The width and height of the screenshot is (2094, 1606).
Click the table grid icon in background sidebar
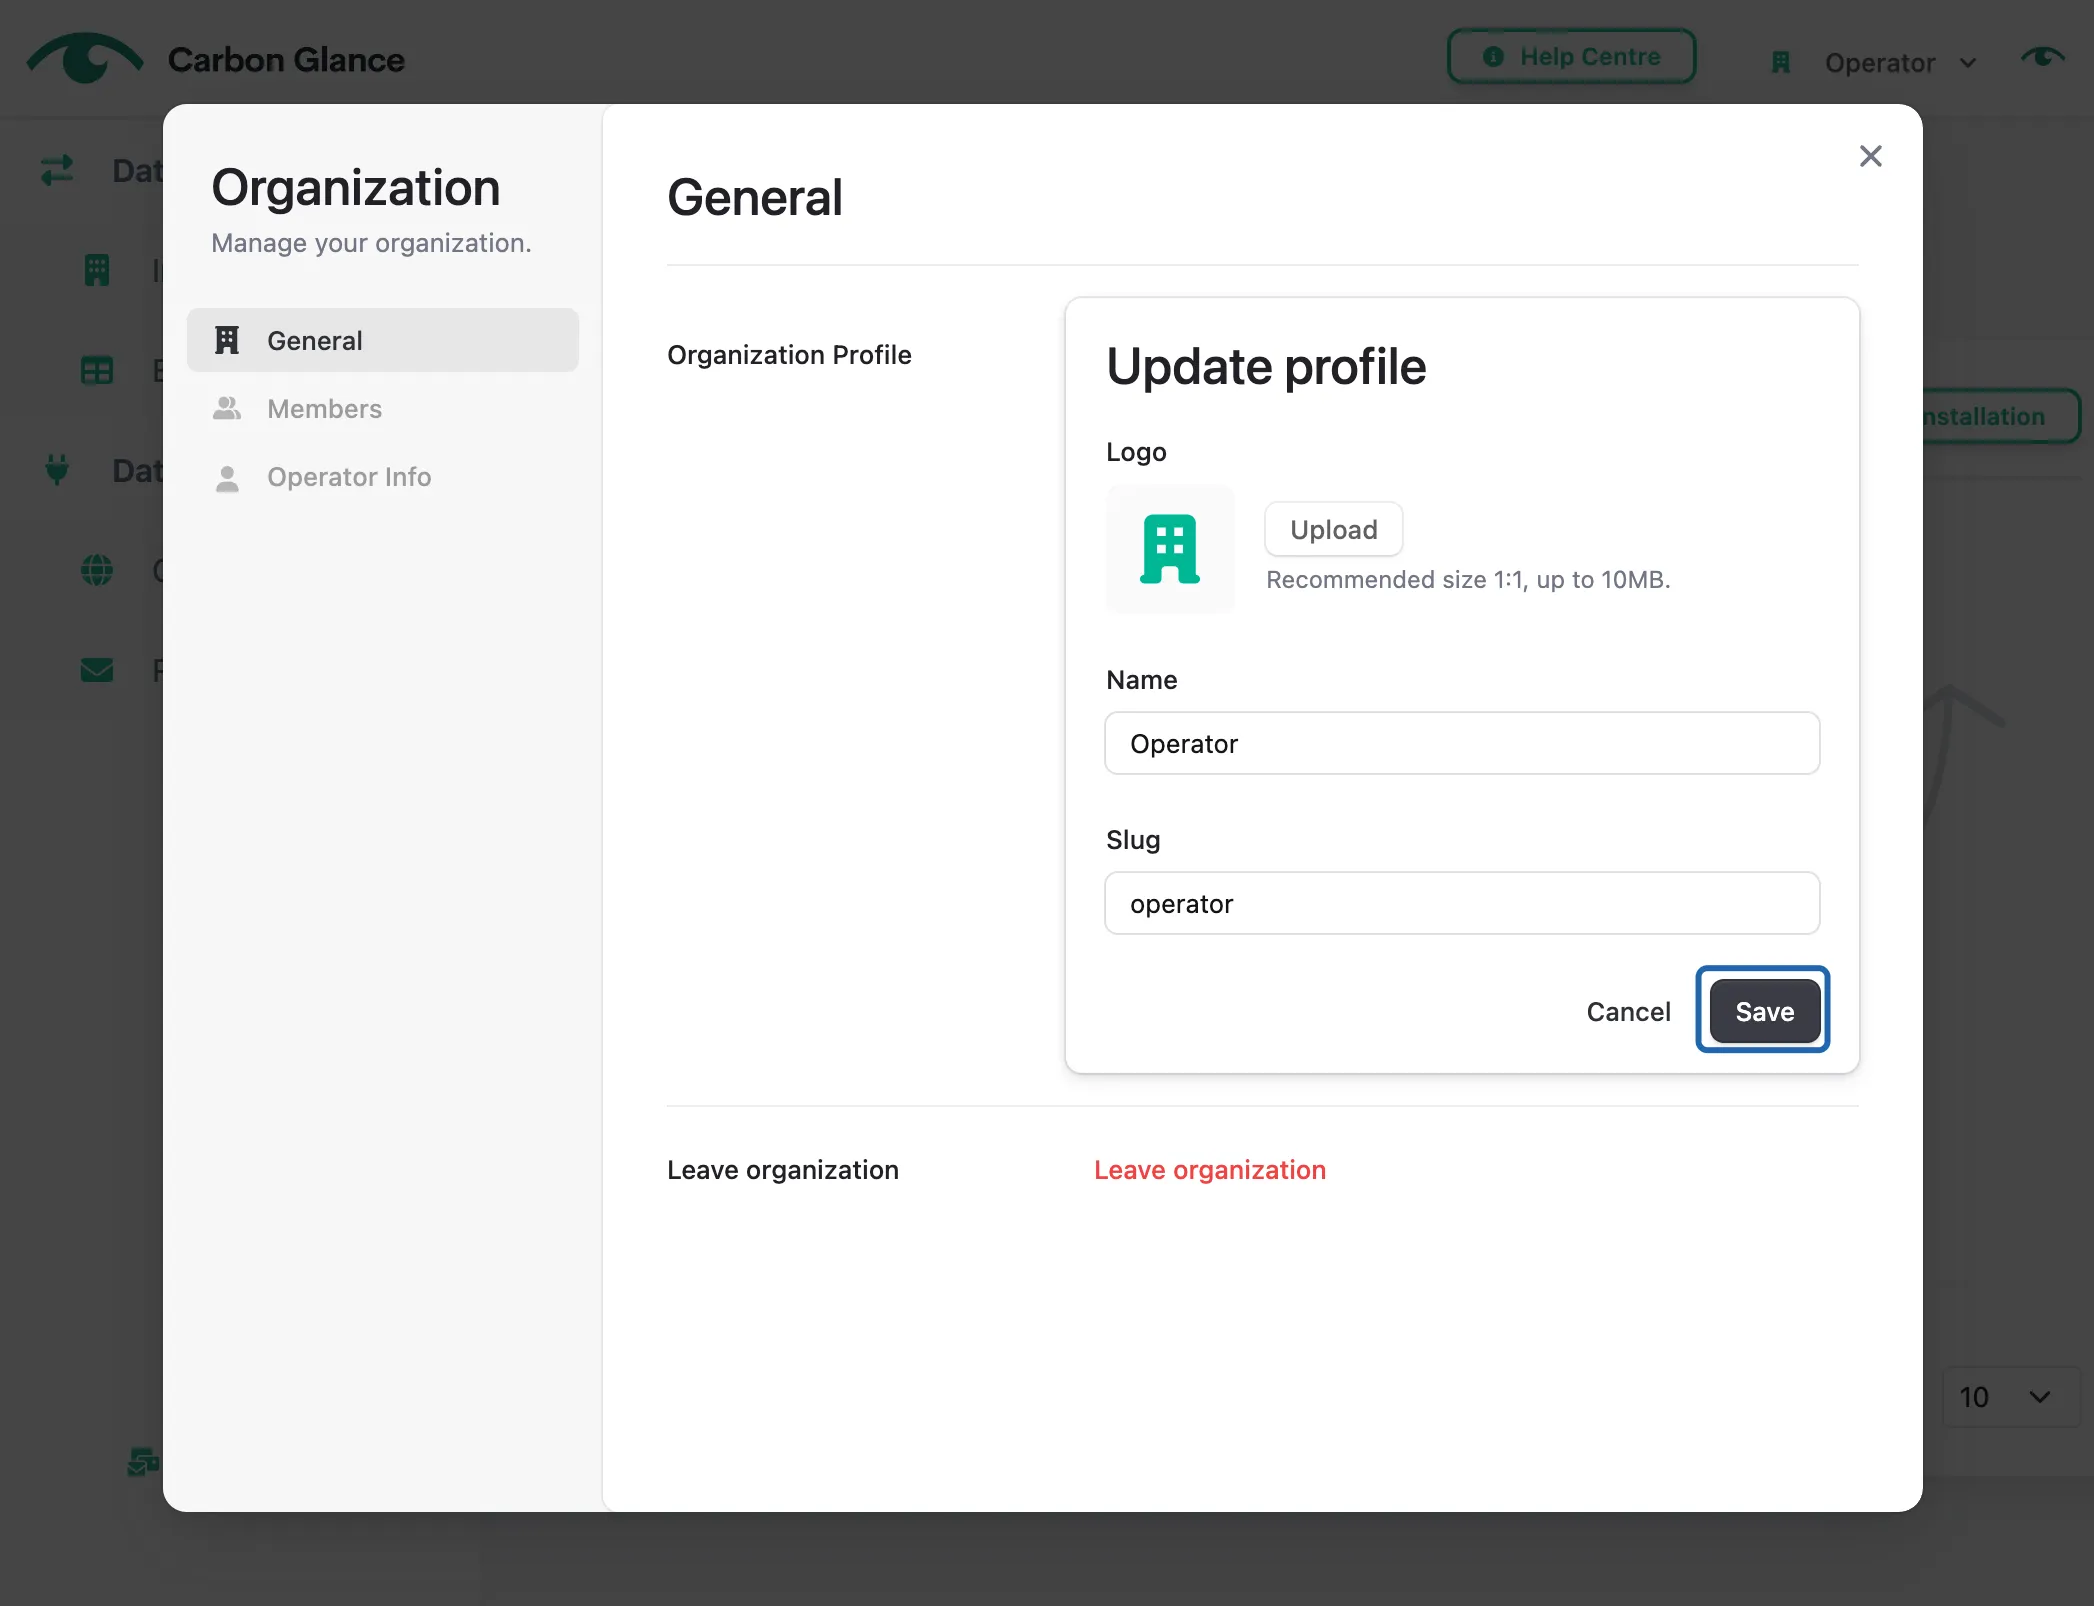pyautogui.click(x=97, y=371)
